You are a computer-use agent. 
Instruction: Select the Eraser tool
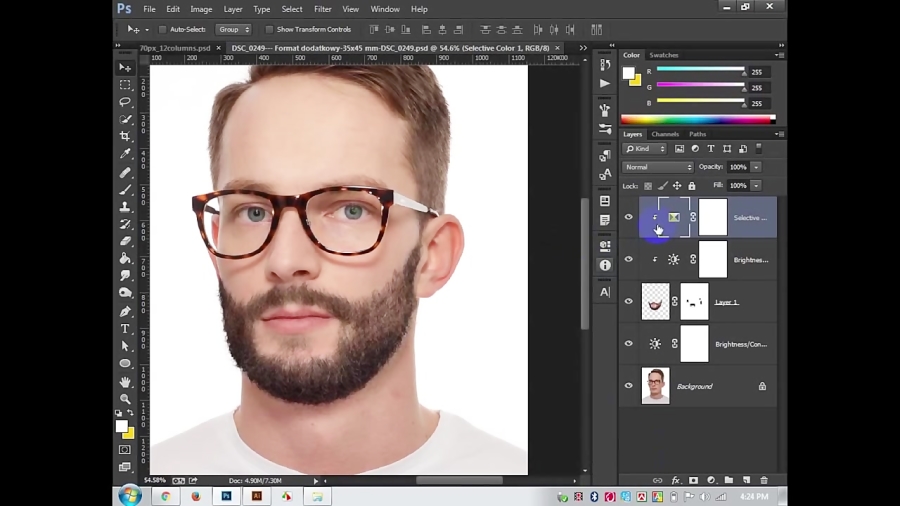(125, 241)
